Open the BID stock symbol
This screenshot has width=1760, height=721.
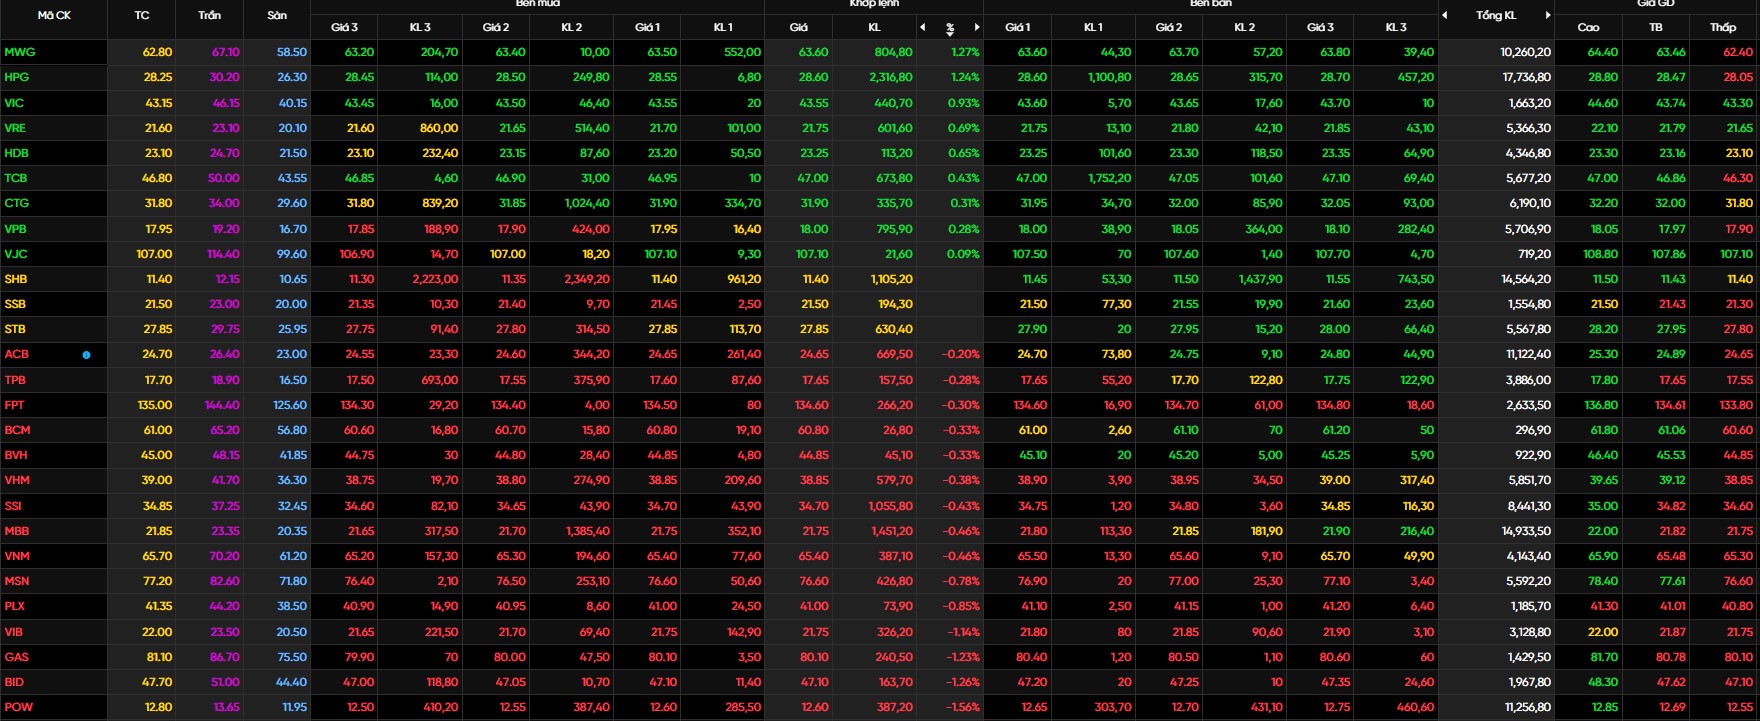[x=13, y=682]
